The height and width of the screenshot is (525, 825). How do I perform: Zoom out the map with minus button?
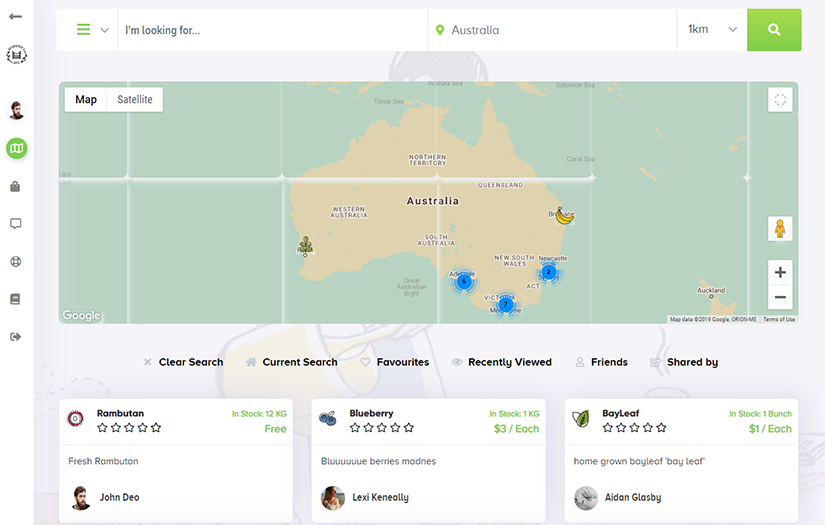[780, 297]
